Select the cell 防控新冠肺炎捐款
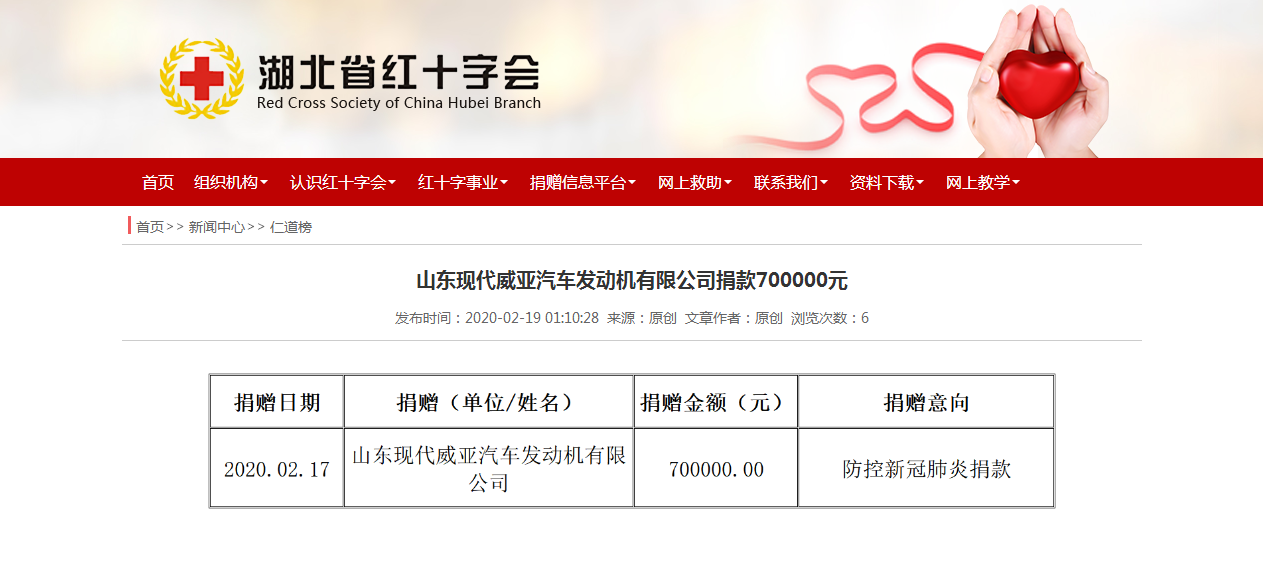1263x574 pixels. point(926,469)
